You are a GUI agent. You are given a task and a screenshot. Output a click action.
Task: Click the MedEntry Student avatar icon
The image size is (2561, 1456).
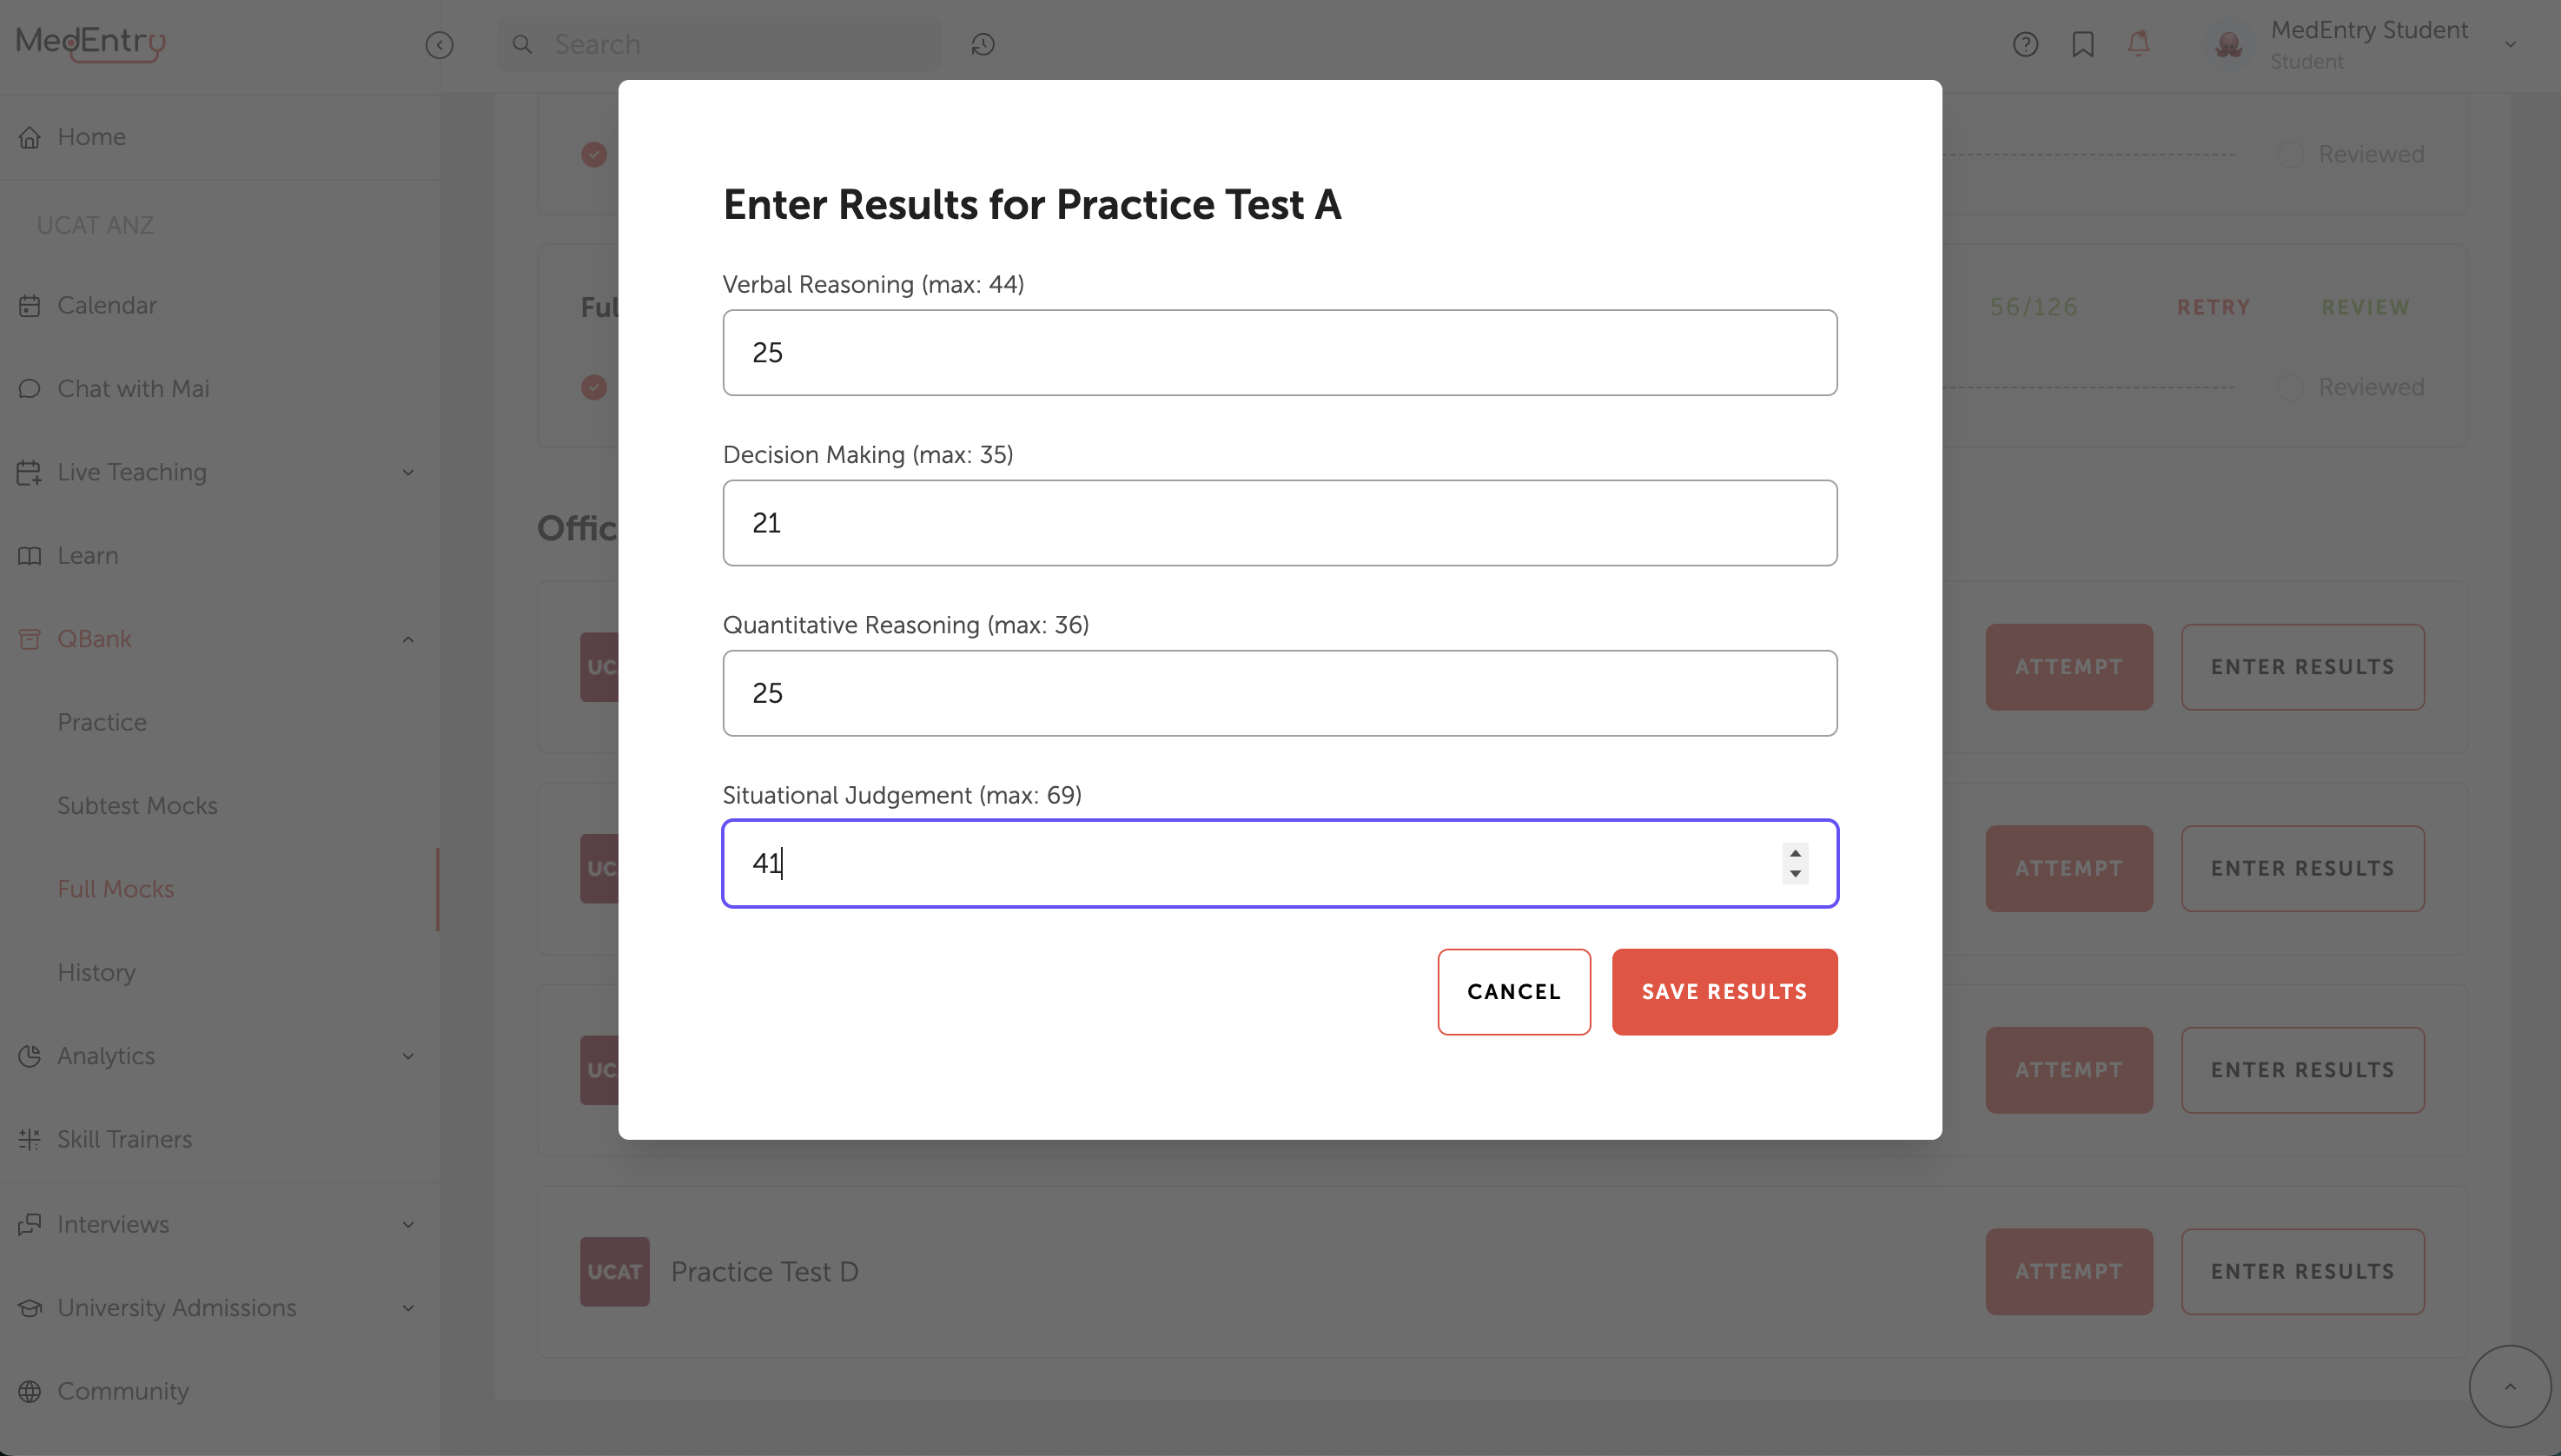tap(2228, 45)
